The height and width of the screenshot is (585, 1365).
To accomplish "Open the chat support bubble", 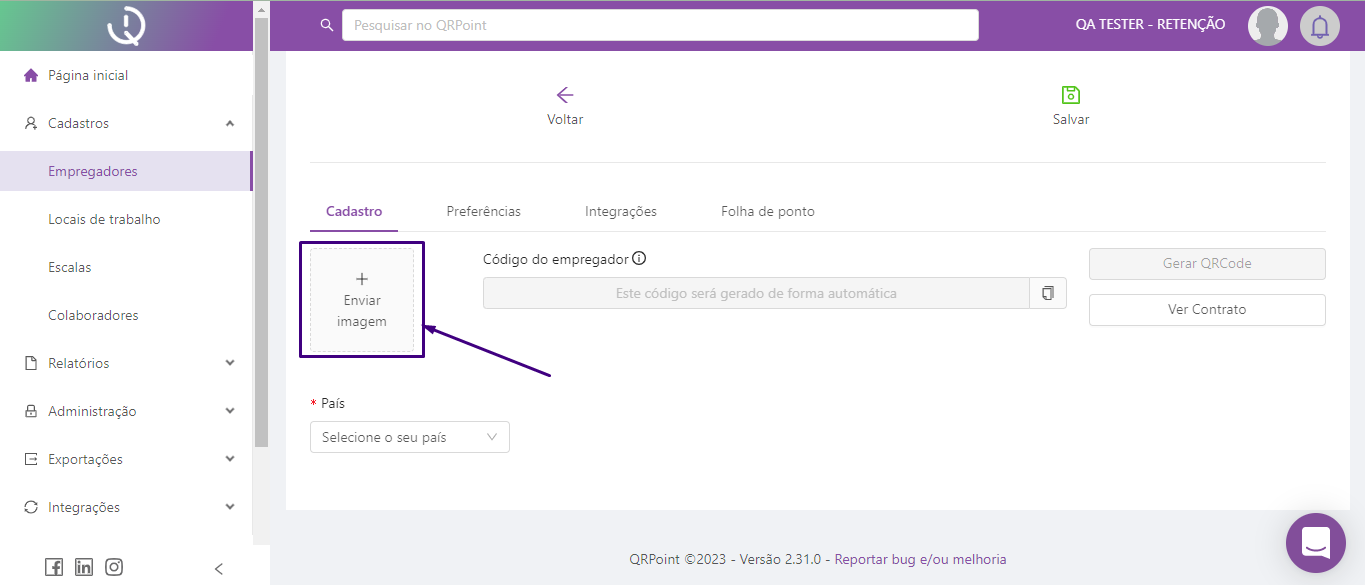I will (x=1315, y=543).
